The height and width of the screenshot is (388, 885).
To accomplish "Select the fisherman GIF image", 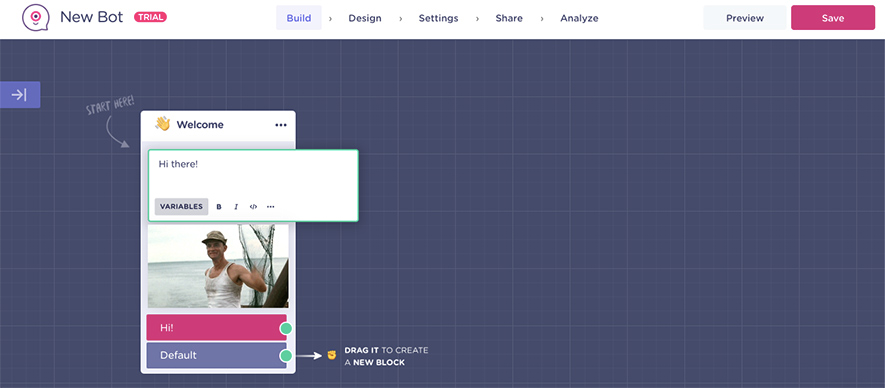I will pyautogui.click(x=218, y=266).
